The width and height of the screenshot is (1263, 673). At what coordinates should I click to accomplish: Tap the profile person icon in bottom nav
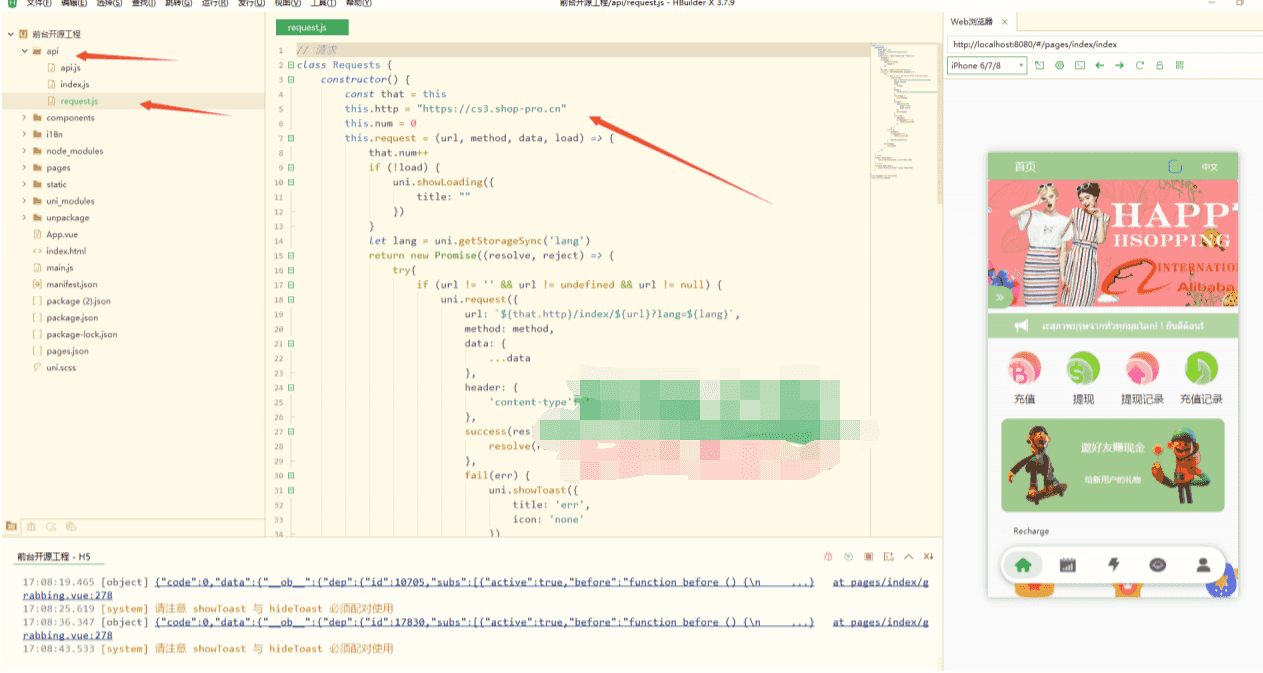coord(1203,565)
